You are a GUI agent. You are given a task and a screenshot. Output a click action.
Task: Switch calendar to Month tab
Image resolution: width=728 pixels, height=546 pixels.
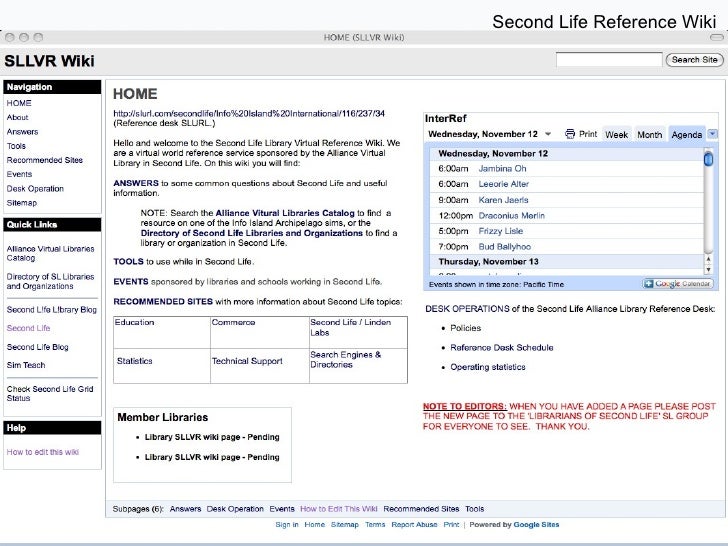coord(650,134)
